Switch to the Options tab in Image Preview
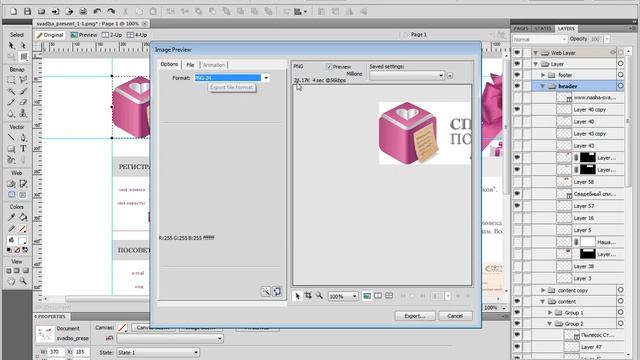This screenshot has height=360, width=640. click(x=169, y=64)
